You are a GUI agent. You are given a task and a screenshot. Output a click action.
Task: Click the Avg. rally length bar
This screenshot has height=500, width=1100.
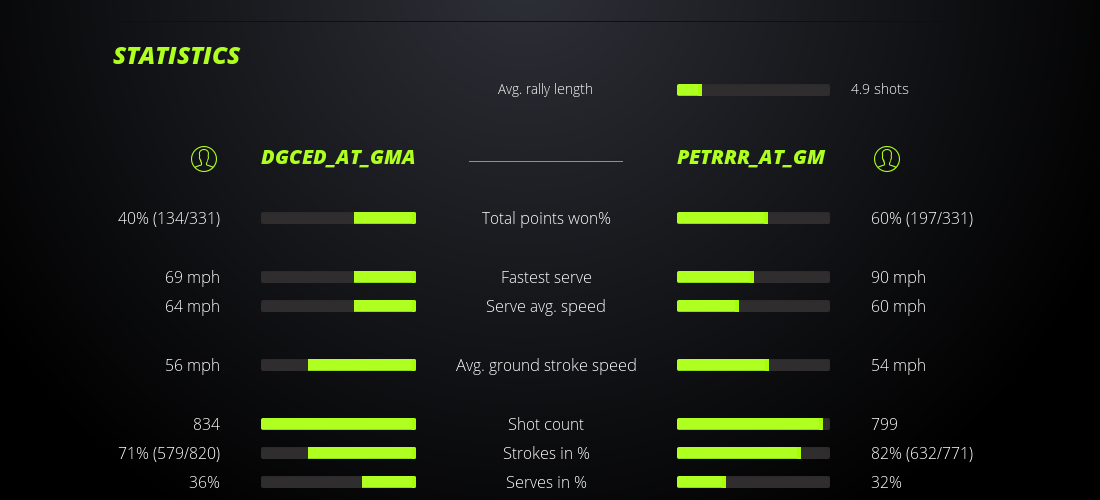(x=753, y=90)
